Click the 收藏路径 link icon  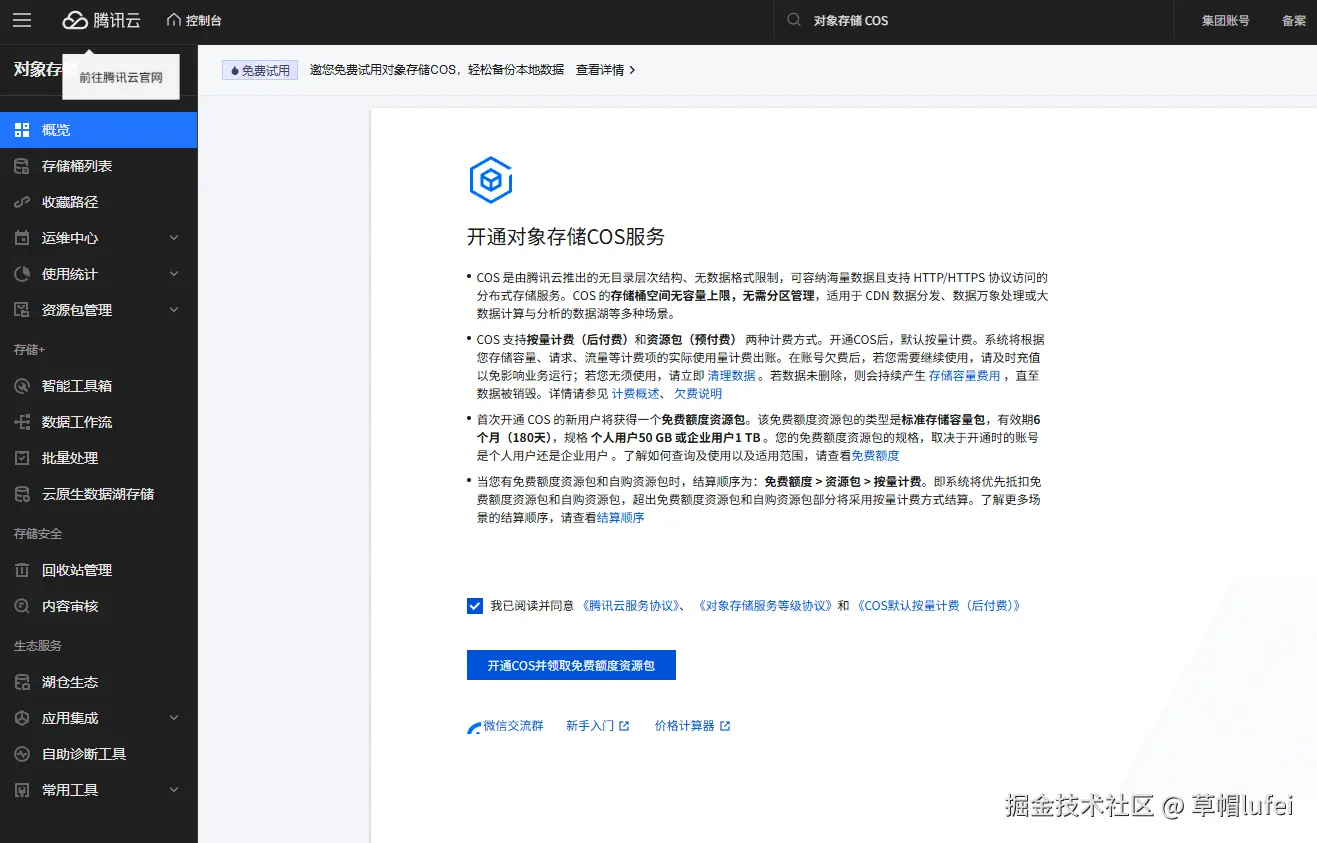point(22,202)
